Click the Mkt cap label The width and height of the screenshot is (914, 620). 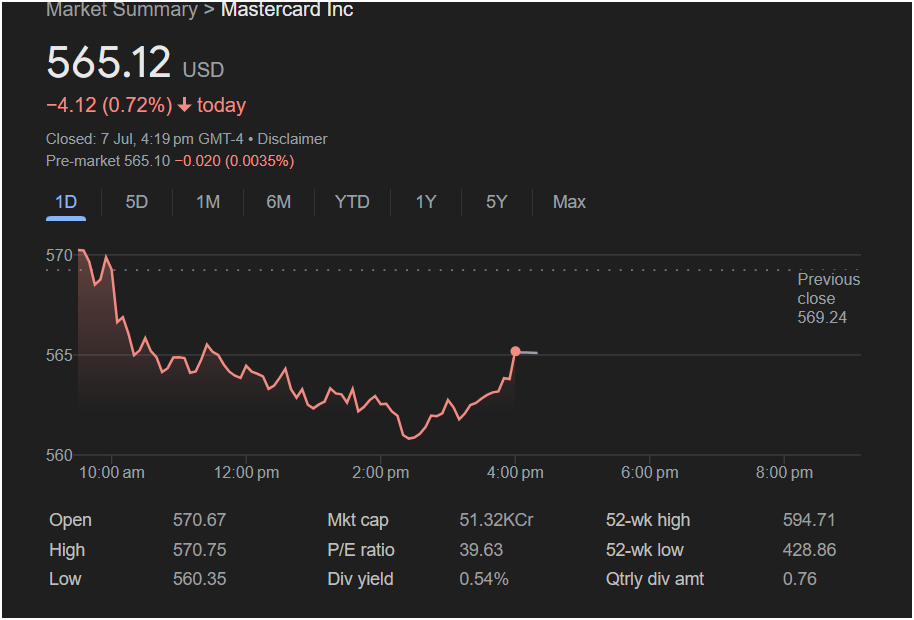(358, 520)
